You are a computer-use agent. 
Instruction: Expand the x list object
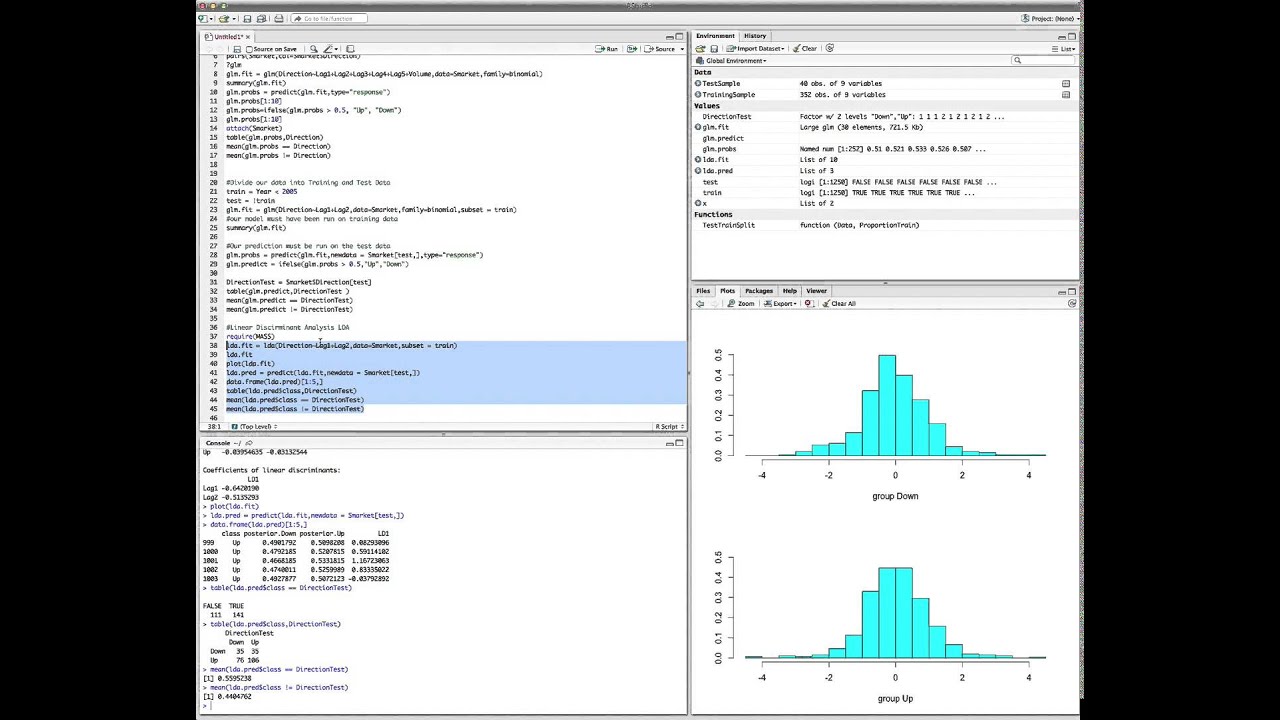[698, 204]
